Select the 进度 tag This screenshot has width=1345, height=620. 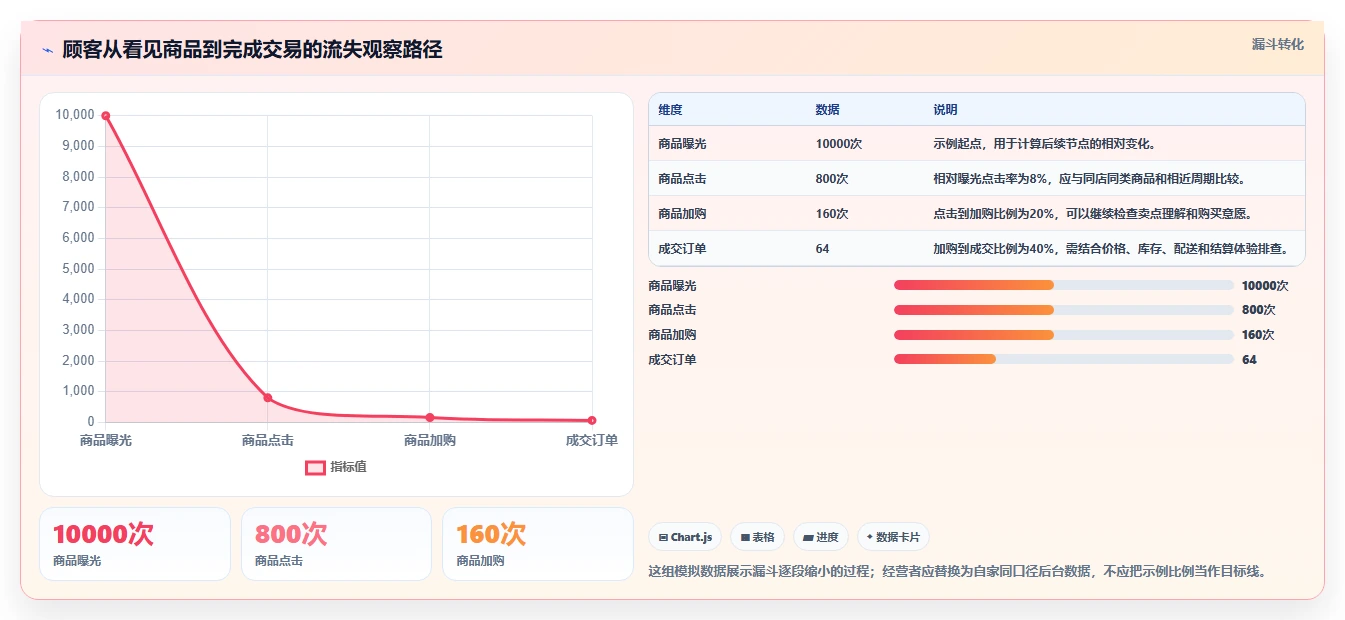pyautogui.click(x=821, y=537)
